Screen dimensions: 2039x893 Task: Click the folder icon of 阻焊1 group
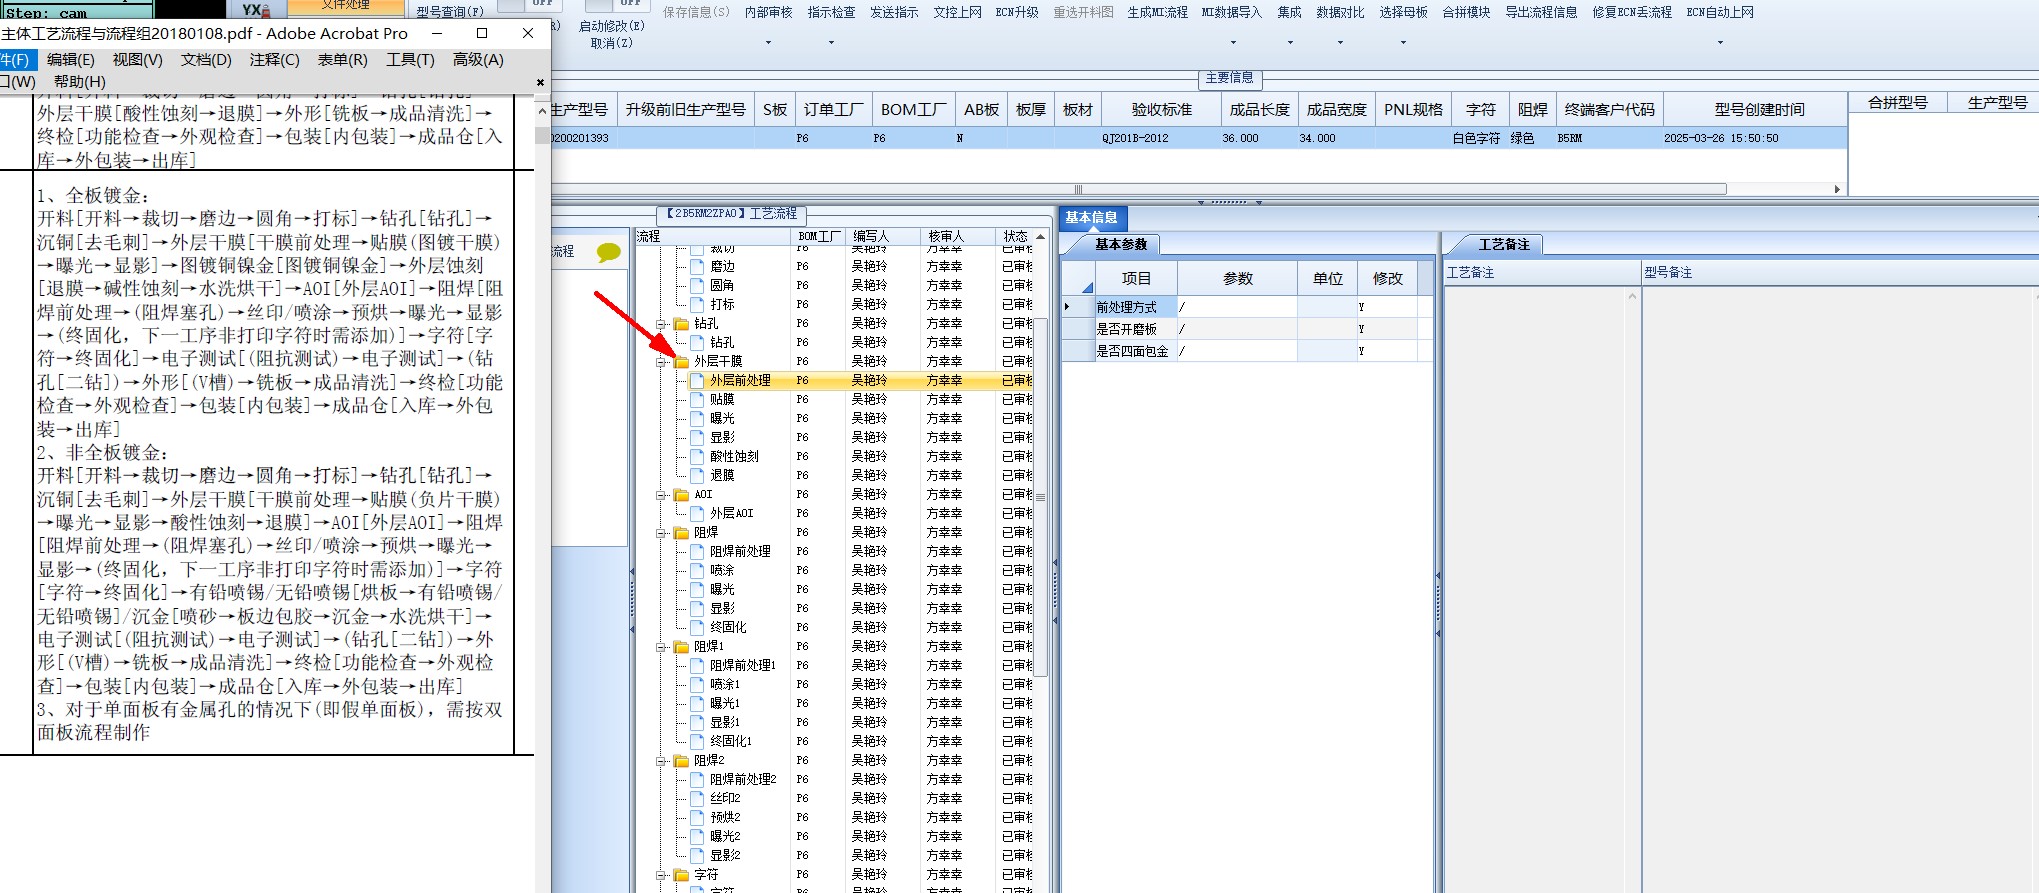click(x=681, y=646)
